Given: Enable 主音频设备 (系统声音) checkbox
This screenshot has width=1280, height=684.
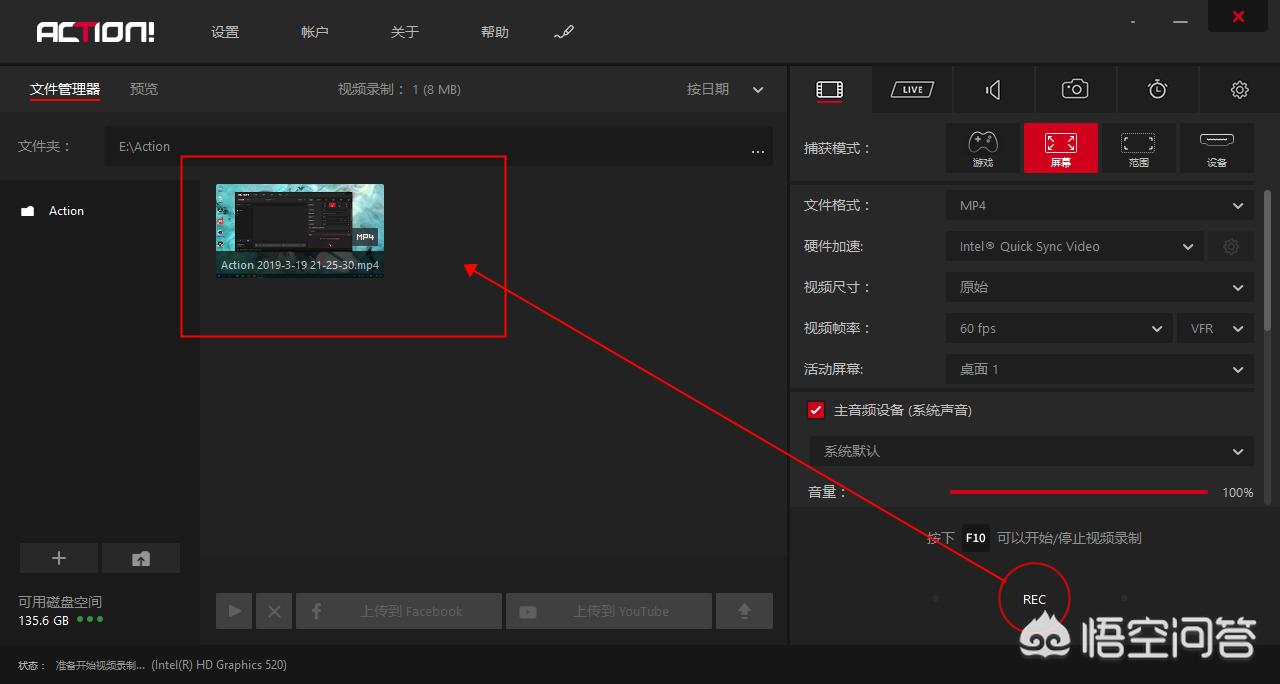Looking at the screenshot, I should [815, 409].
